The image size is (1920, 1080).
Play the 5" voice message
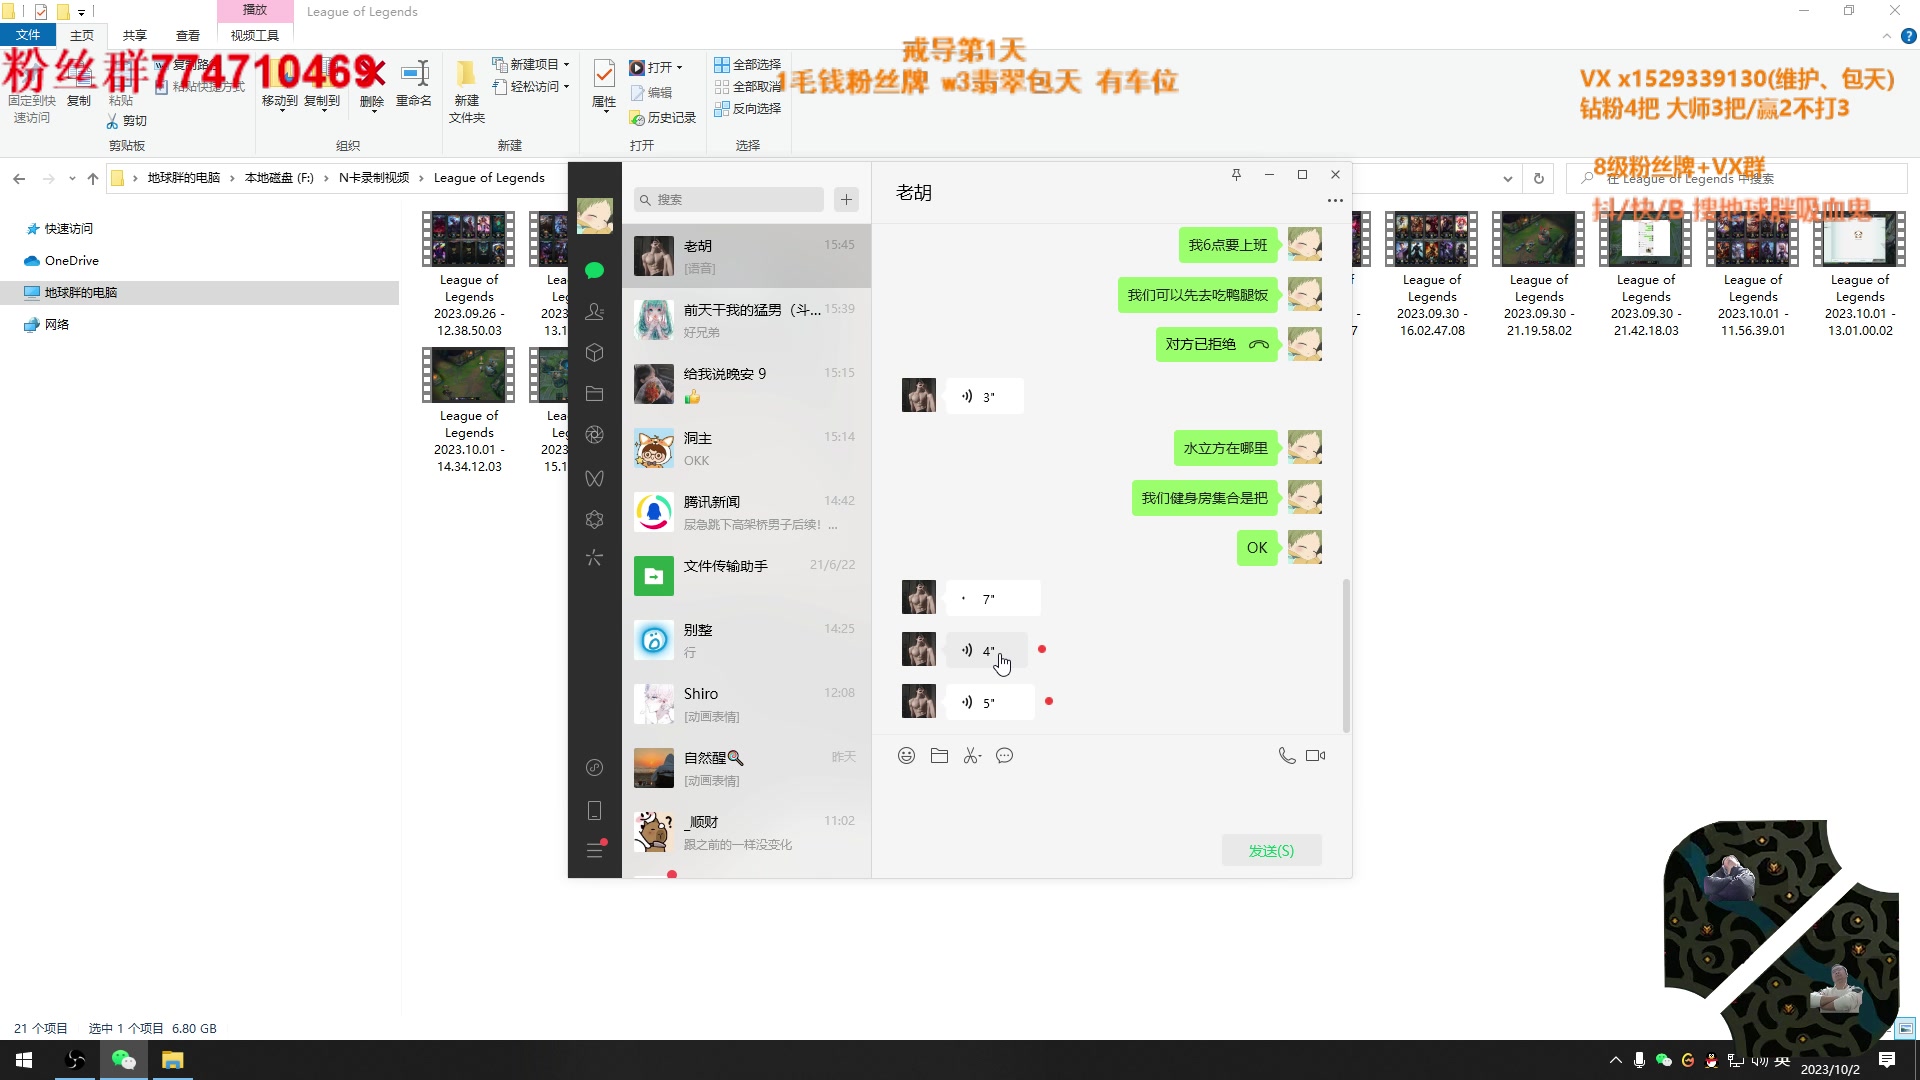(x=989, y=702)
